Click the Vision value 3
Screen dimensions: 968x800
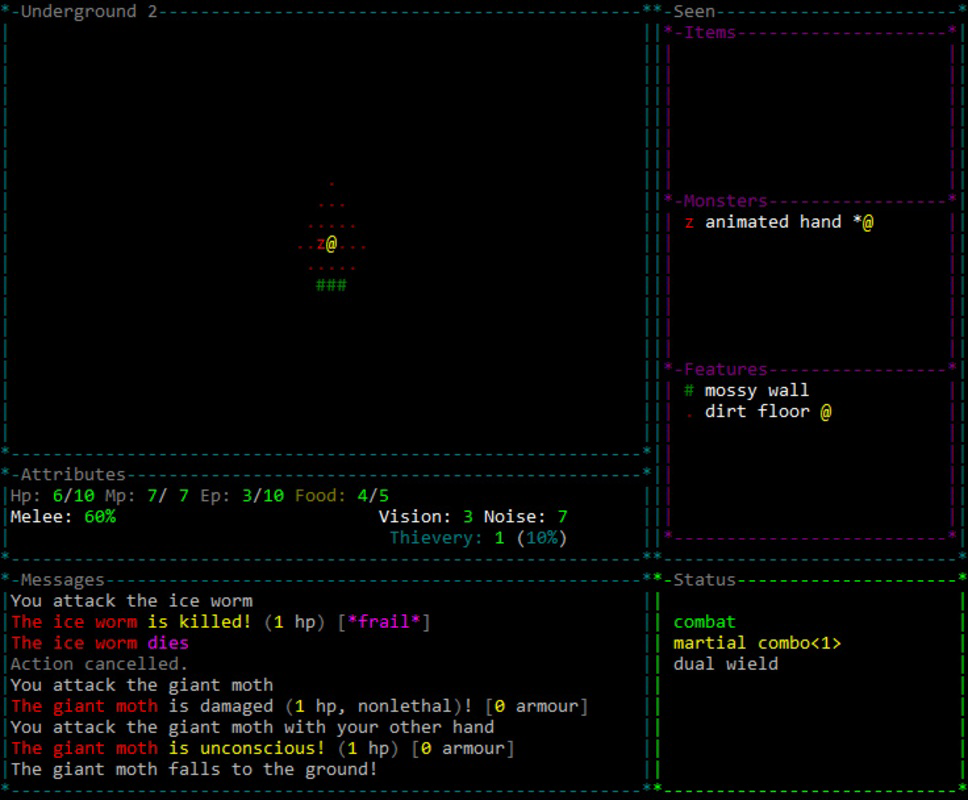tap(468, 517)
